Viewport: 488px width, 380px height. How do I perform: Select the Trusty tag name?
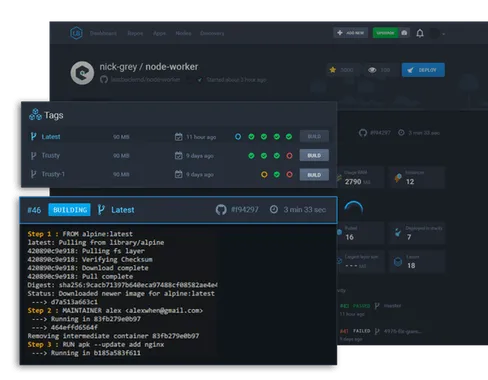[51, 155]
